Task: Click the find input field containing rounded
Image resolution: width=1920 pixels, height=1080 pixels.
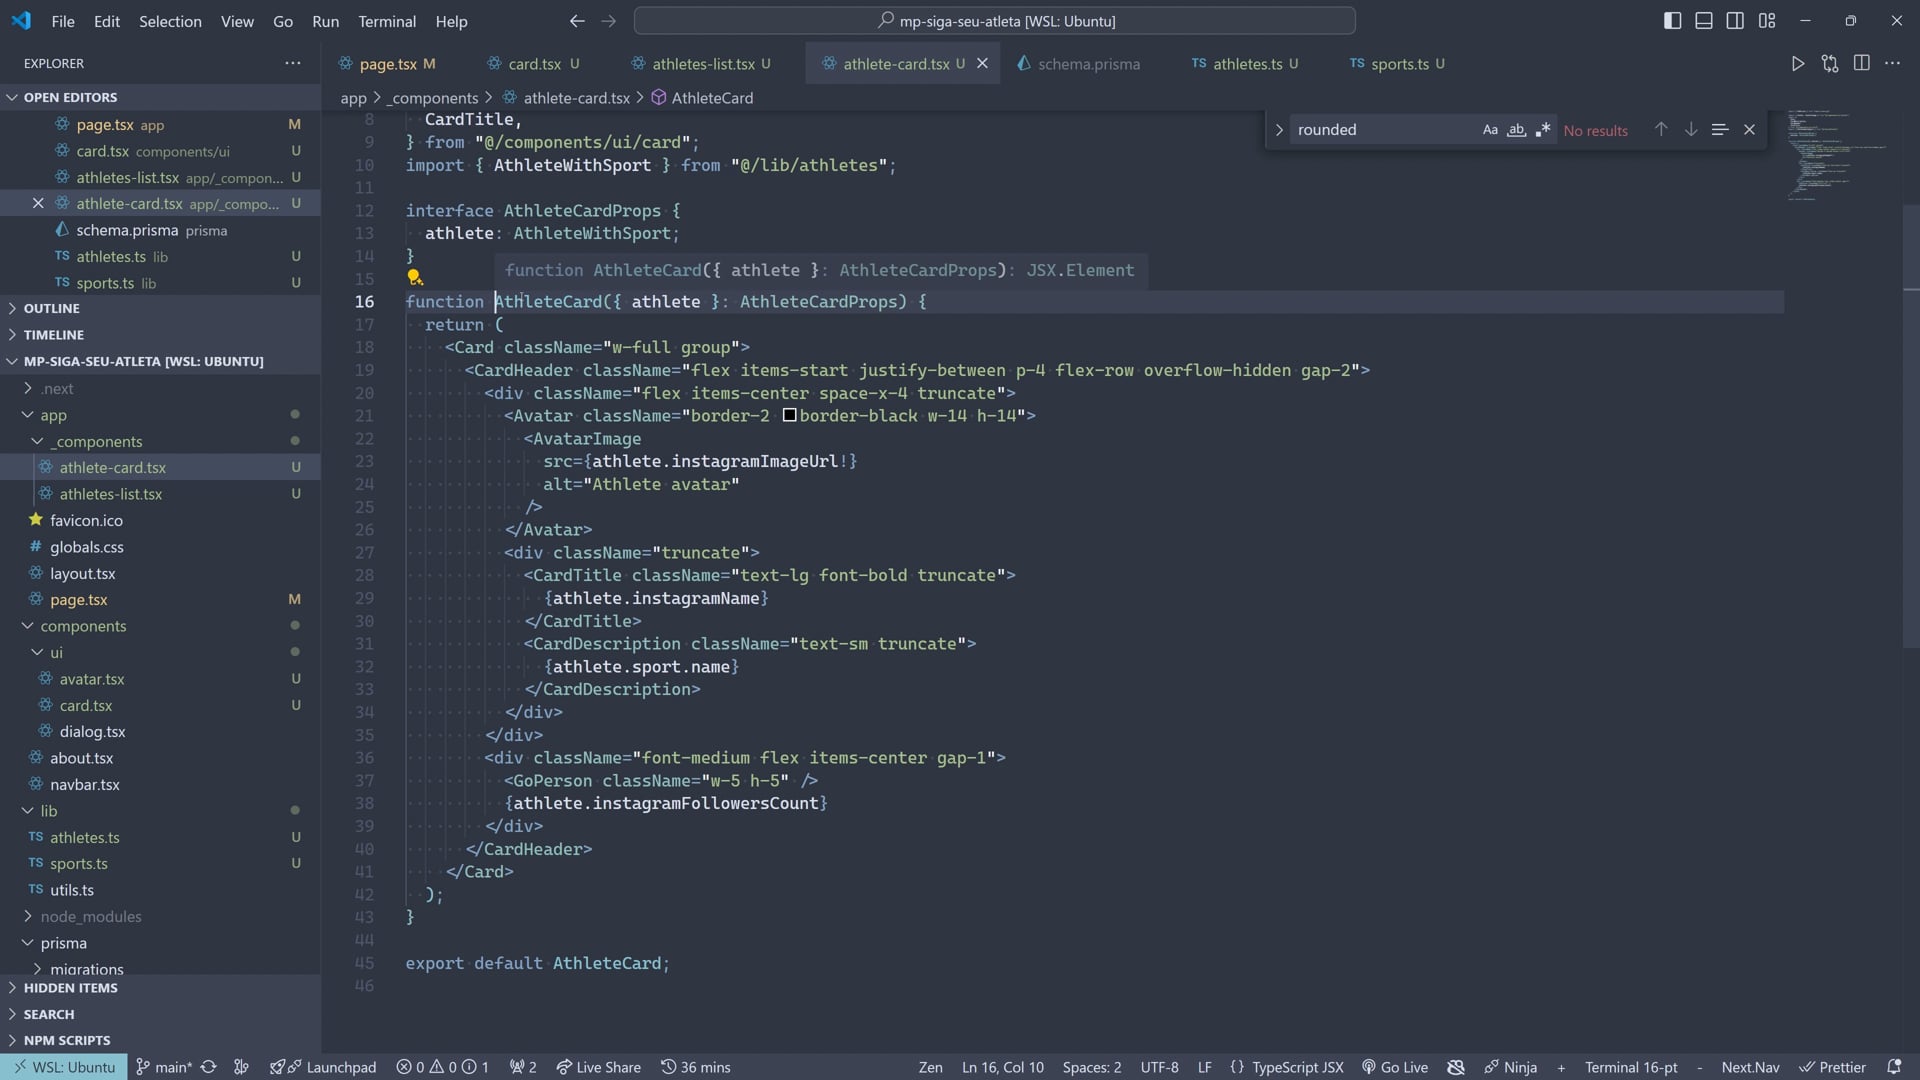Action: point(1380,130)
